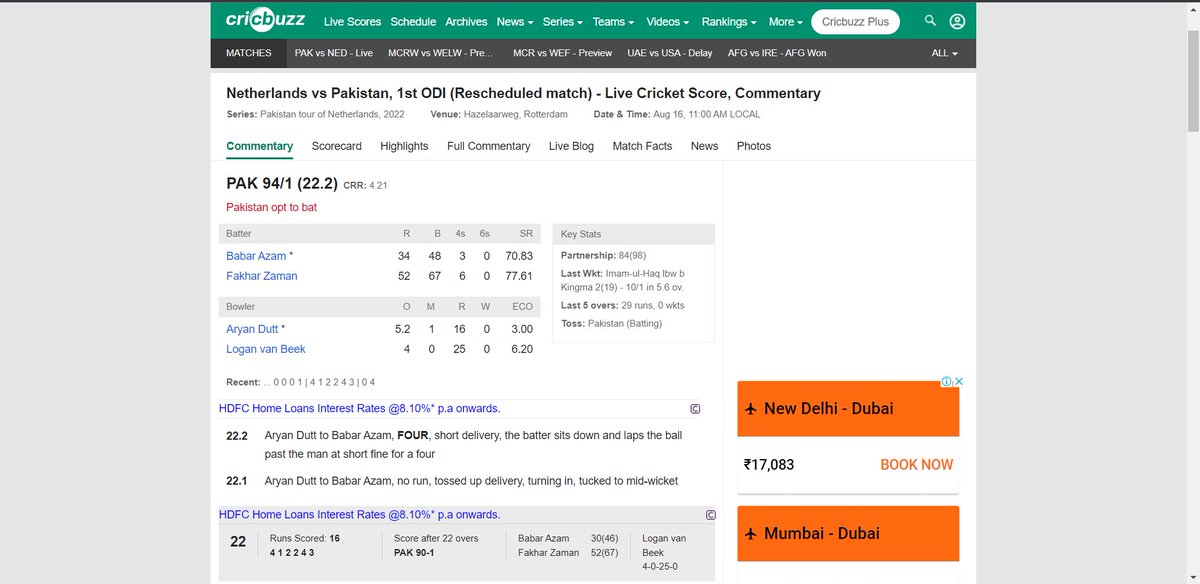Click the first HDFC ad badge icon
Viewport: 1200px width, 584px height.
tap(695, 409)
